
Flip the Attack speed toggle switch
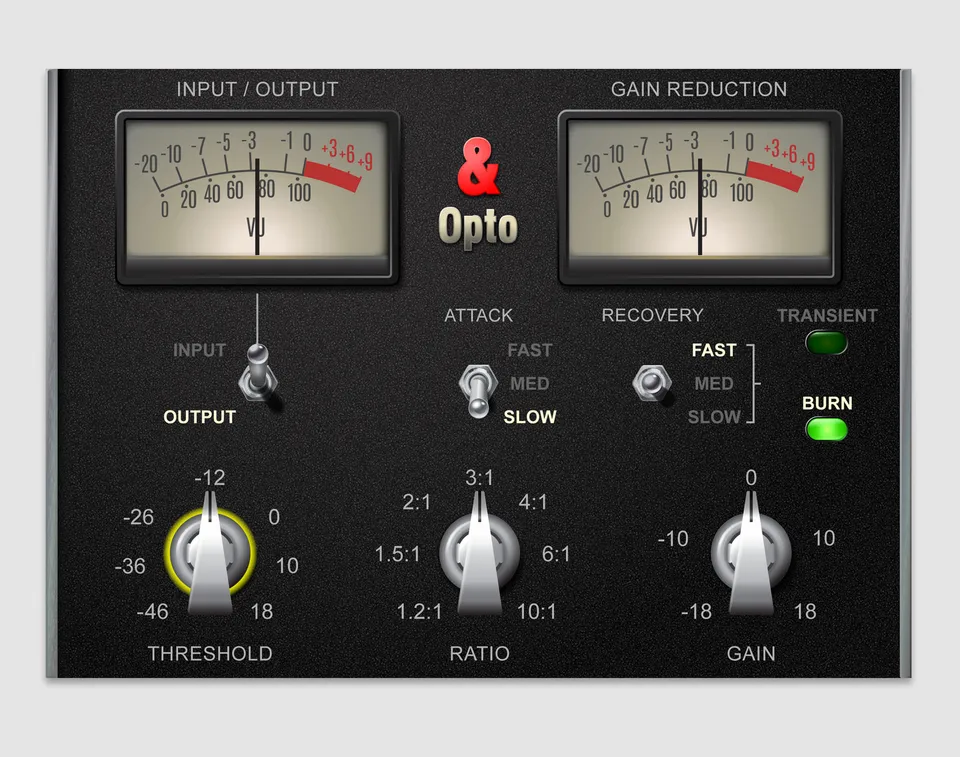[478, 390]
